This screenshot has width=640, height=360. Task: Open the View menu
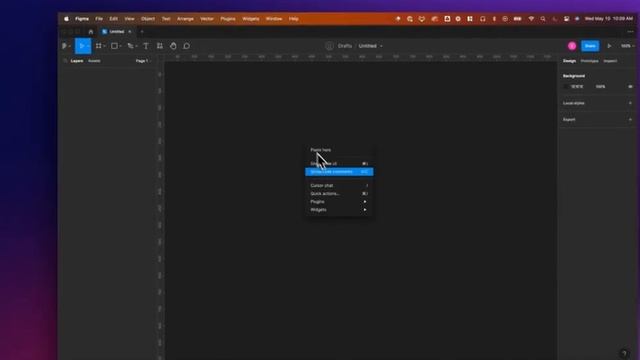click(x=129, y=19)
